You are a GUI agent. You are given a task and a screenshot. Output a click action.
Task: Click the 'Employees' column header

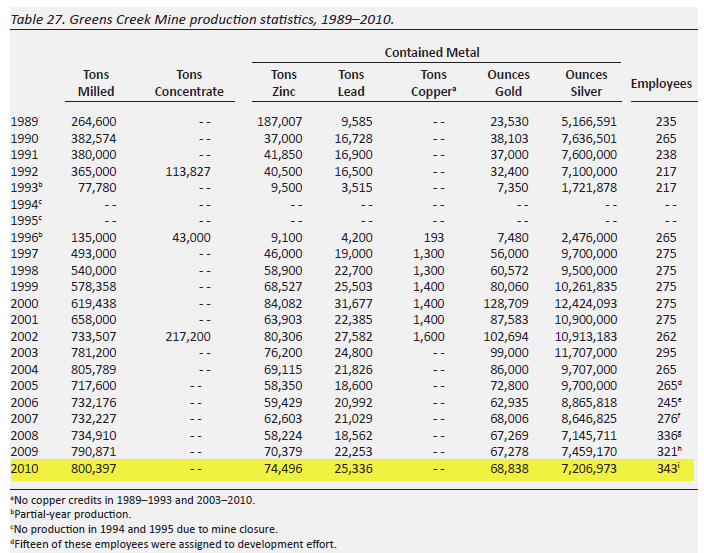click(x=661, y=84)
